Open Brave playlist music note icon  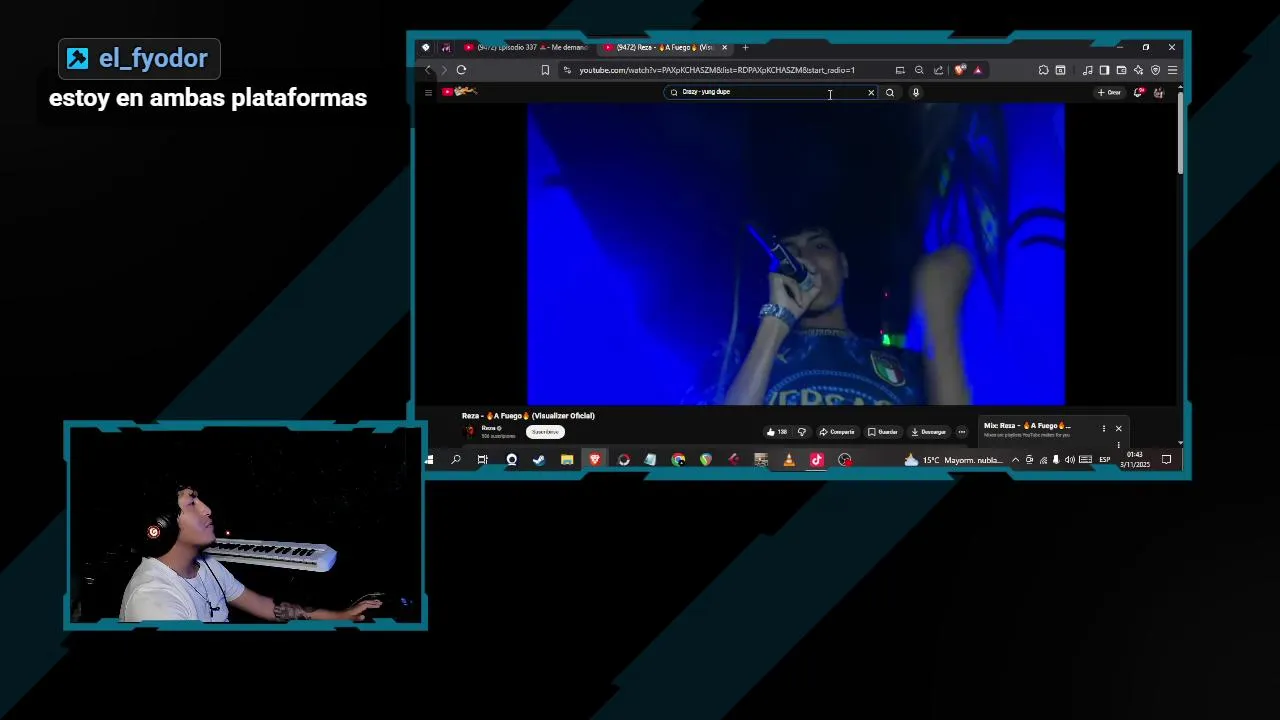[x=1087, y=70]
